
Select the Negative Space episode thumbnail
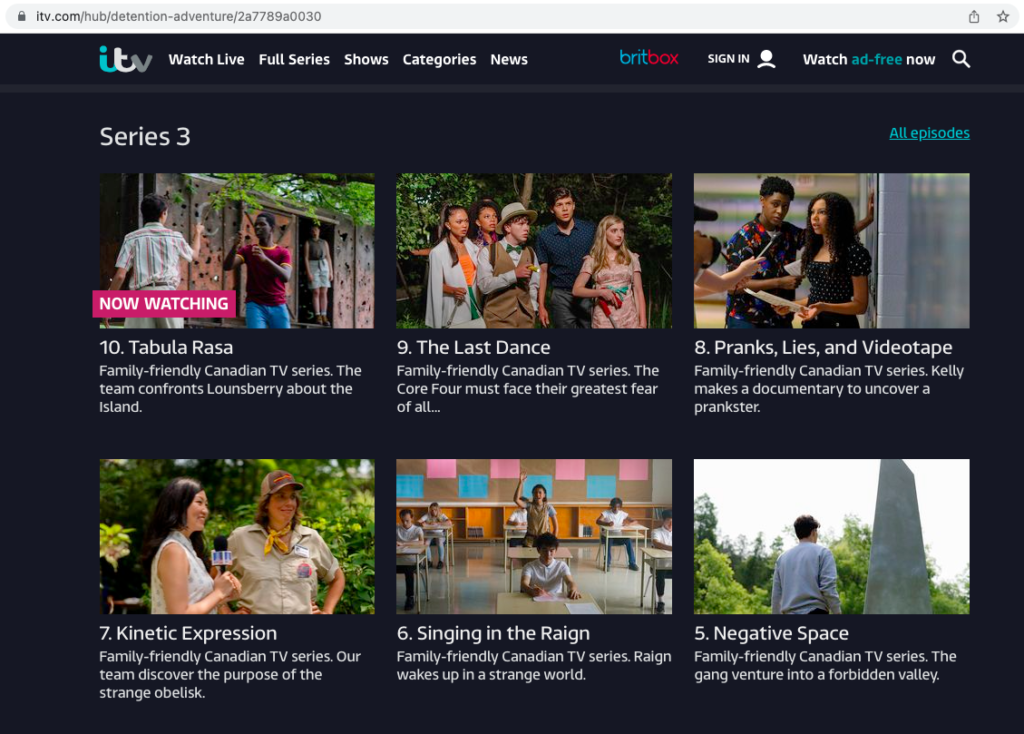(x=831, y=536)
